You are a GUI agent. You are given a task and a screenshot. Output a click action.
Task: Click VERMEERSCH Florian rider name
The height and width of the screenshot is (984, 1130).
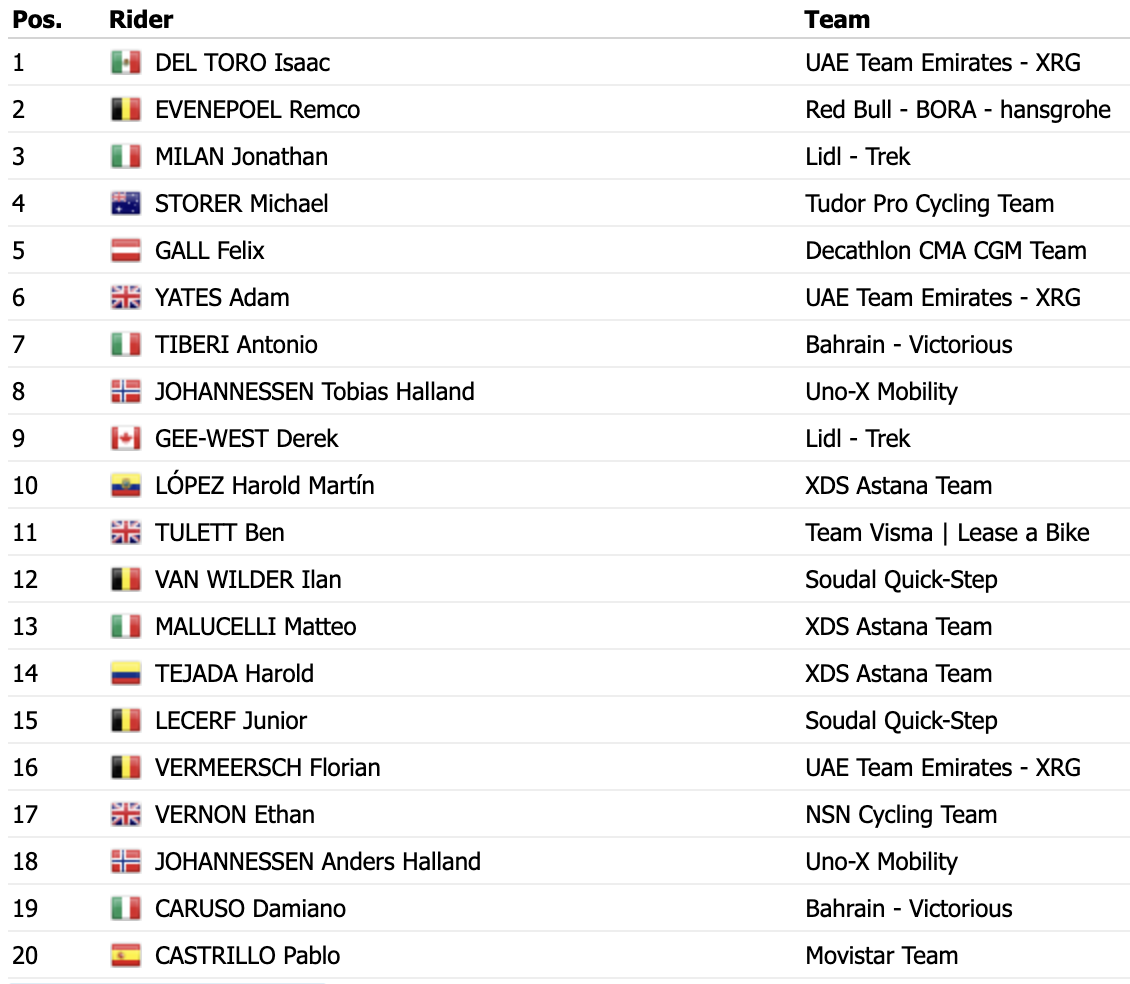pos(267,768)
